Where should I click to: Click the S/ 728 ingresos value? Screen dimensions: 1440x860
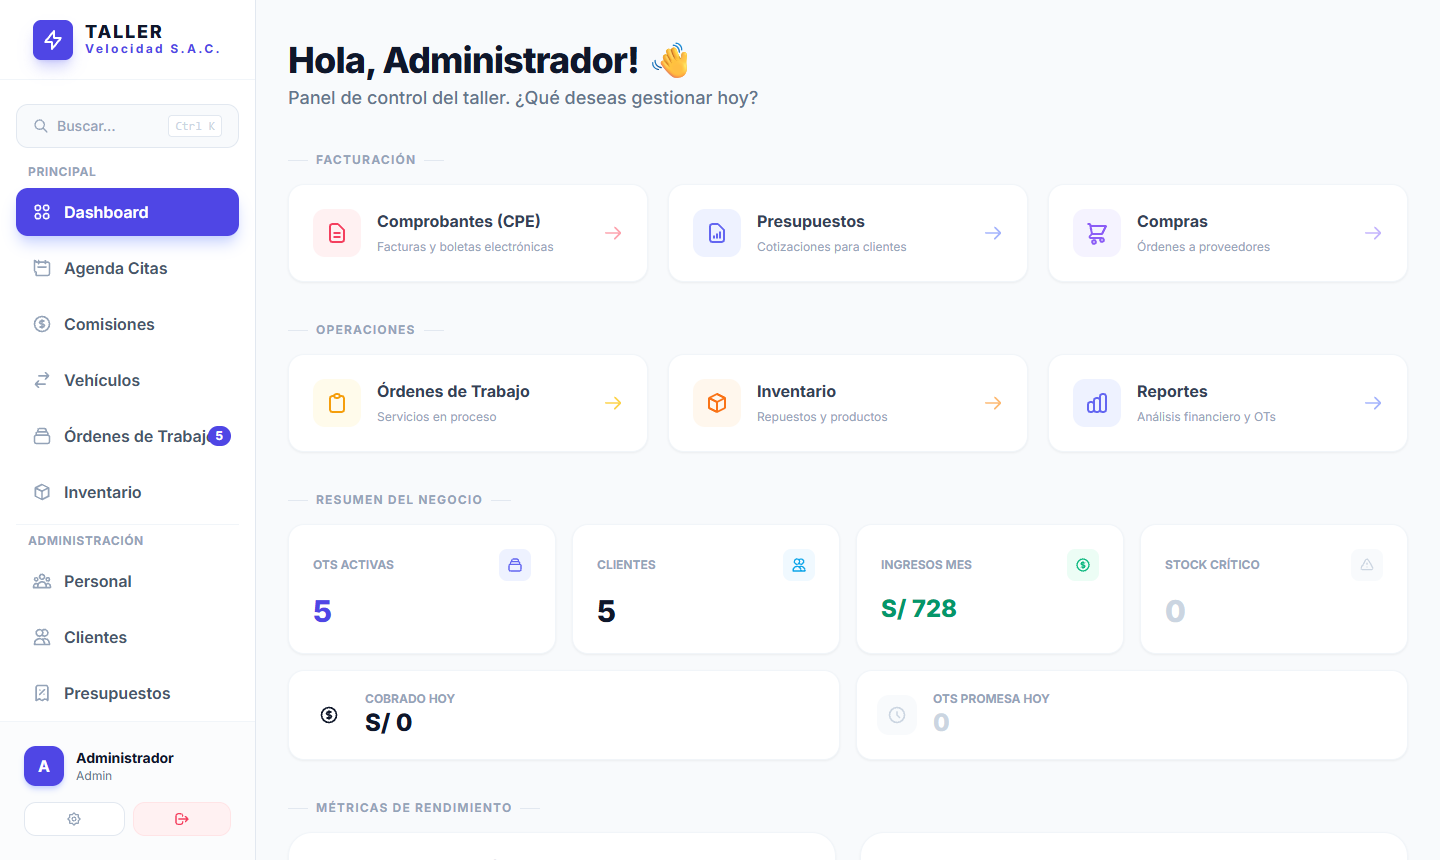point(919,609)
